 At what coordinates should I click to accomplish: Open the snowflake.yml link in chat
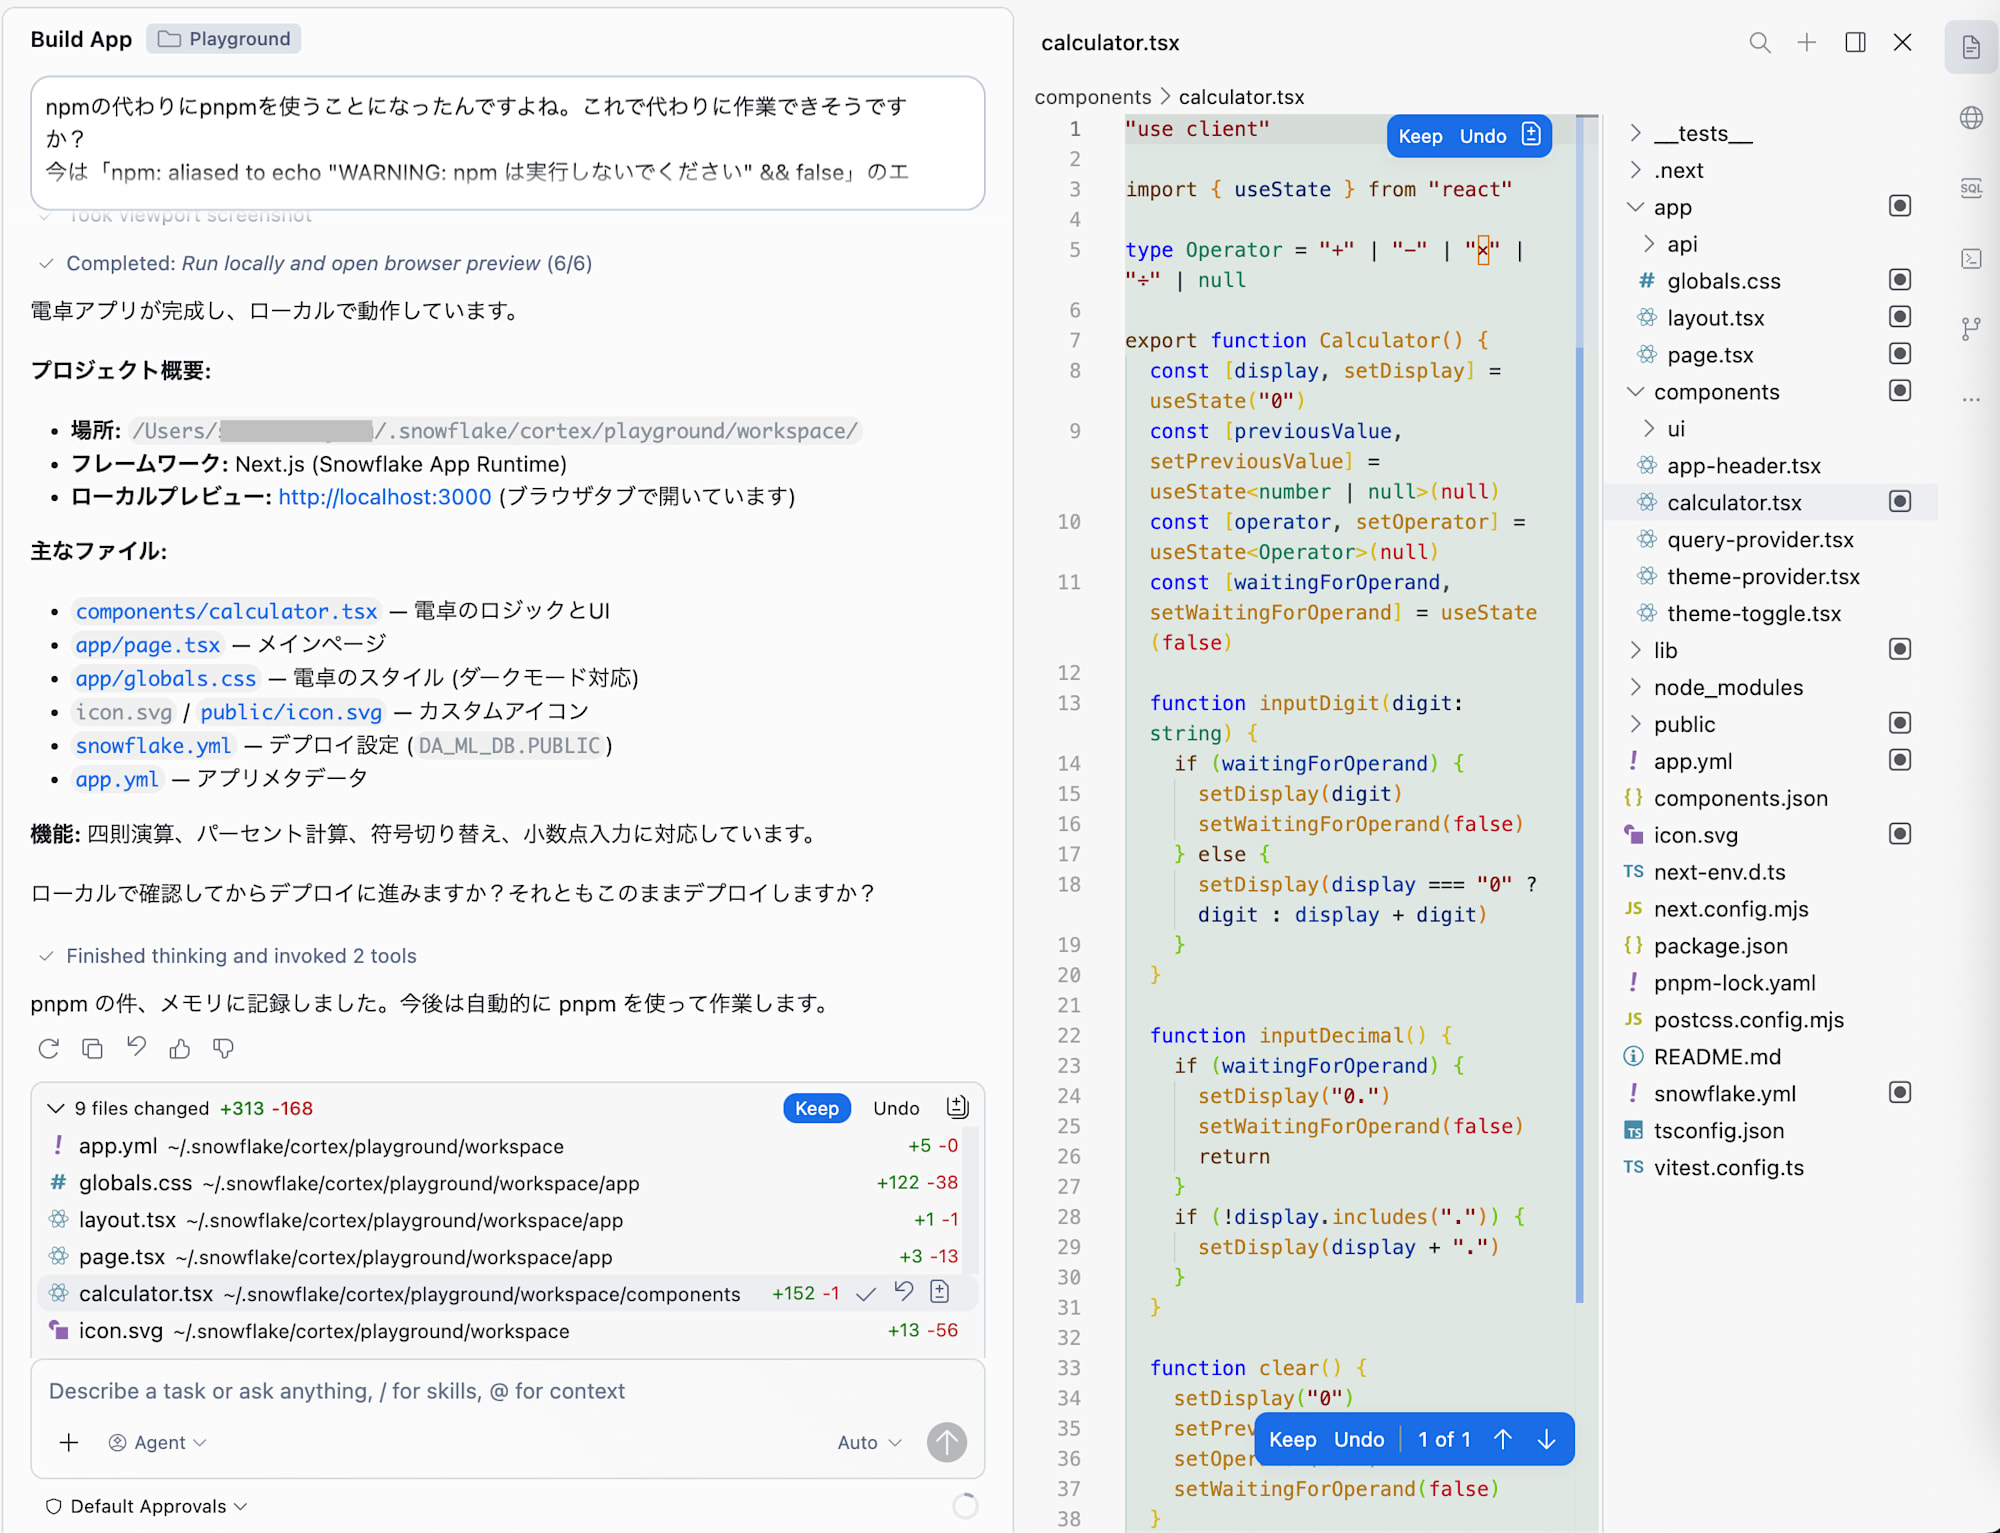[153, 746]
